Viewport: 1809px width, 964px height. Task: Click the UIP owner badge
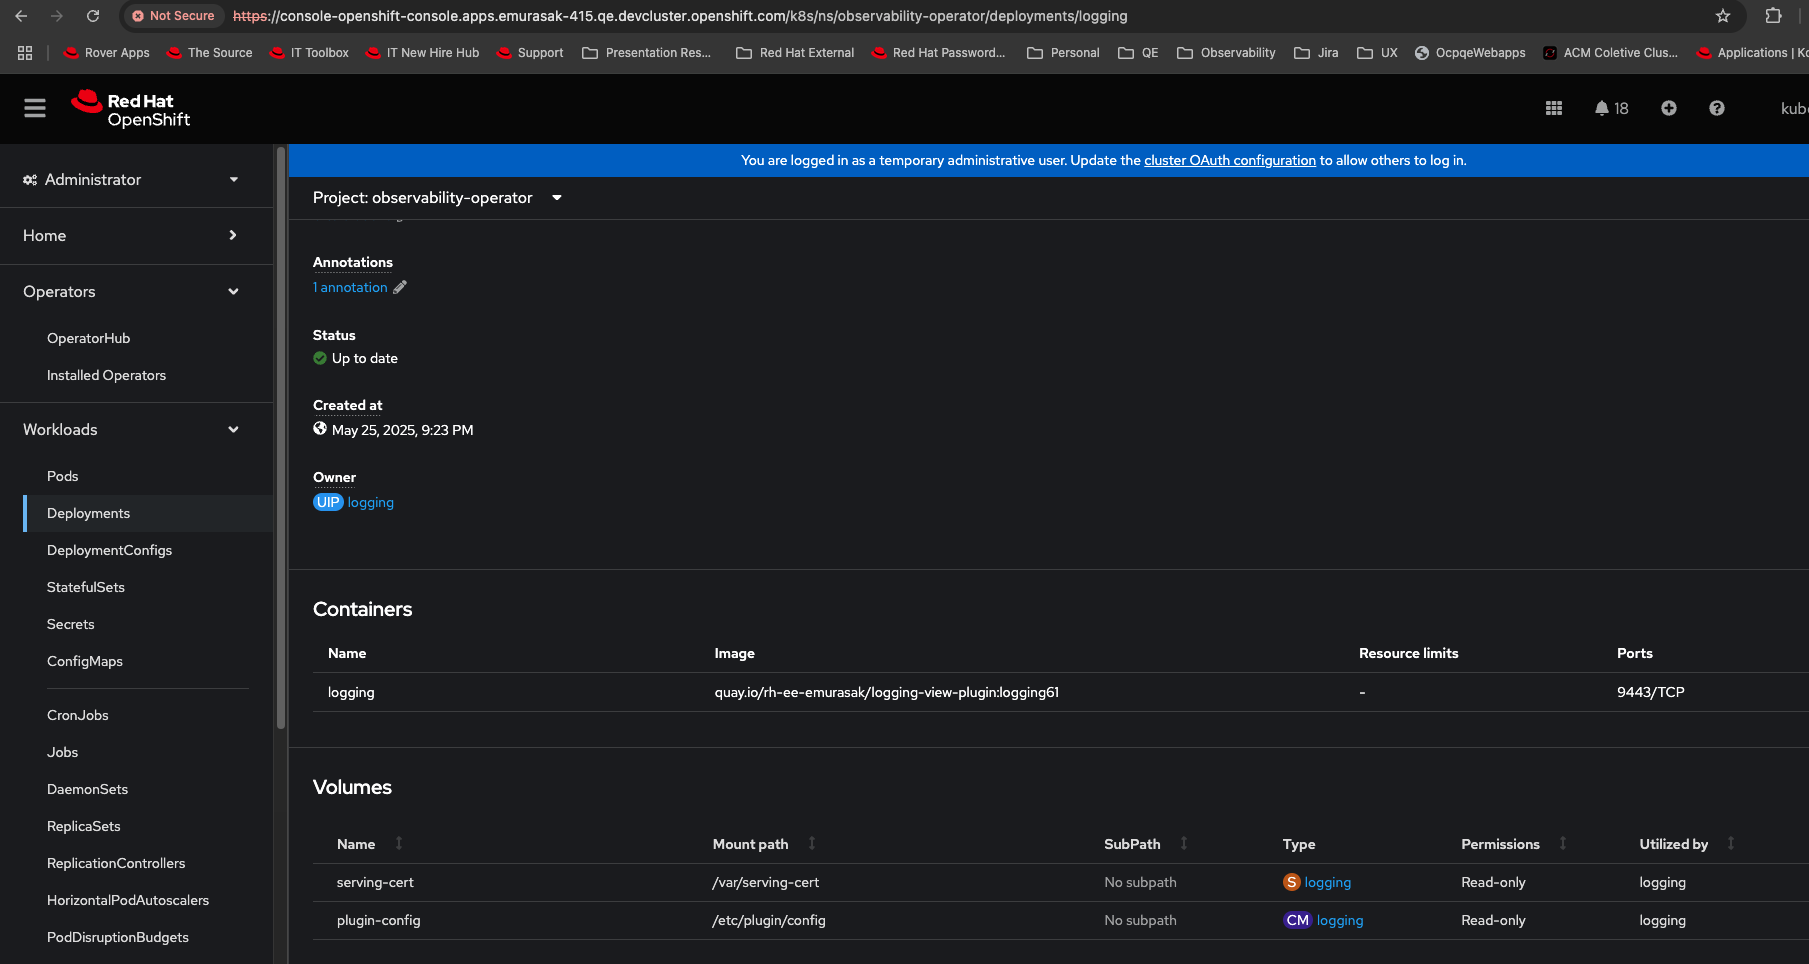click(328, 502)
